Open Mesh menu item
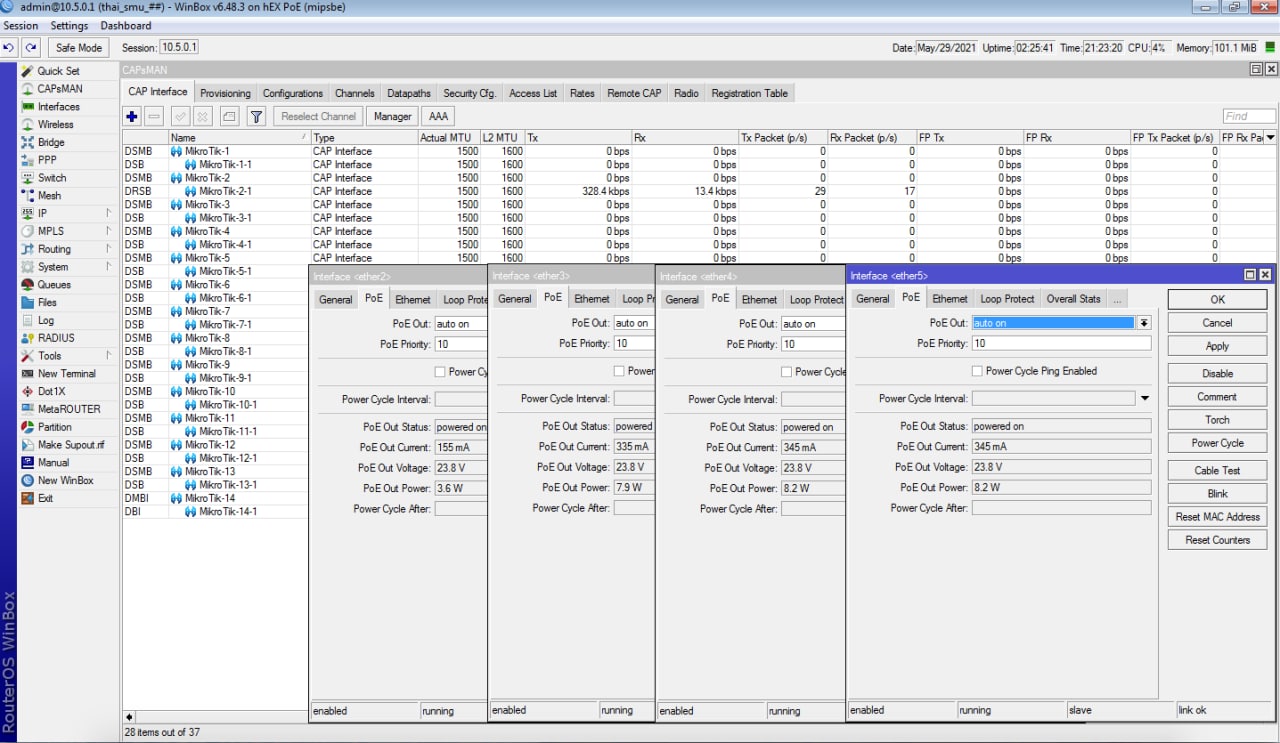Viewport: 1280px width, 743px height. click(x=49, y=196)
